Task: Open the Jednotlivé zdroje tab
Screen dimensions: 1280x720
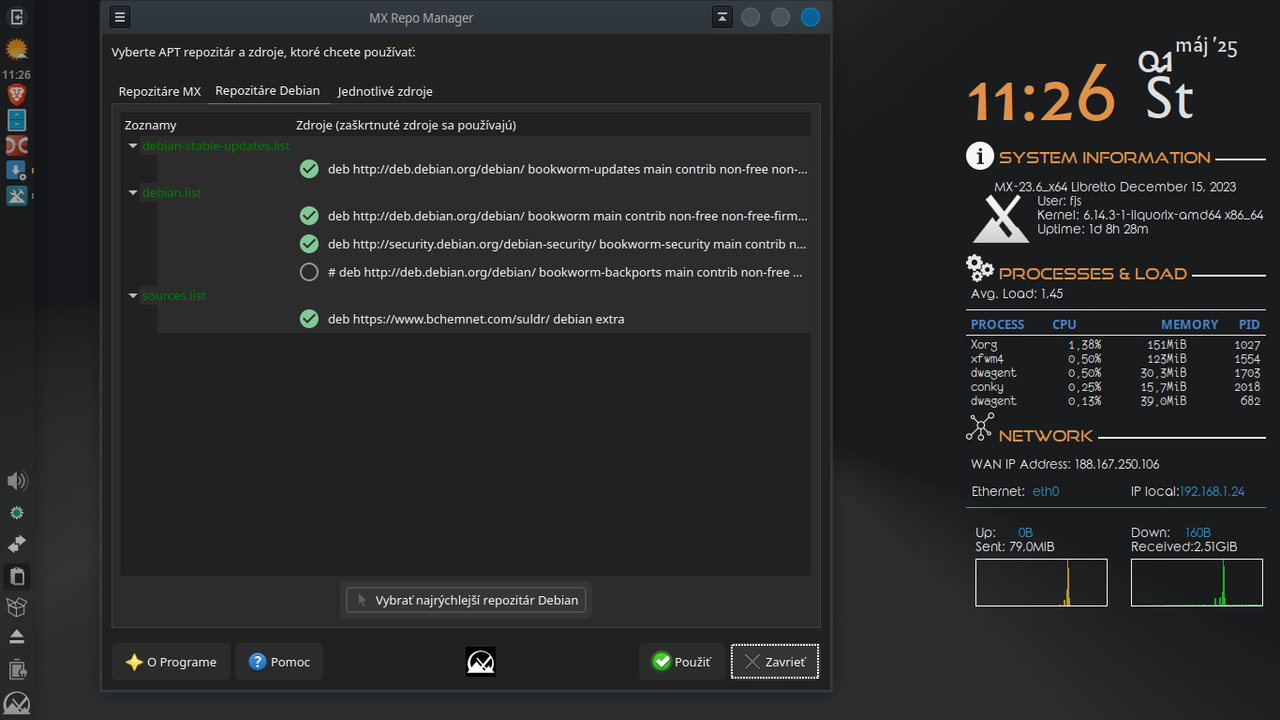Action: coord(385,91)
